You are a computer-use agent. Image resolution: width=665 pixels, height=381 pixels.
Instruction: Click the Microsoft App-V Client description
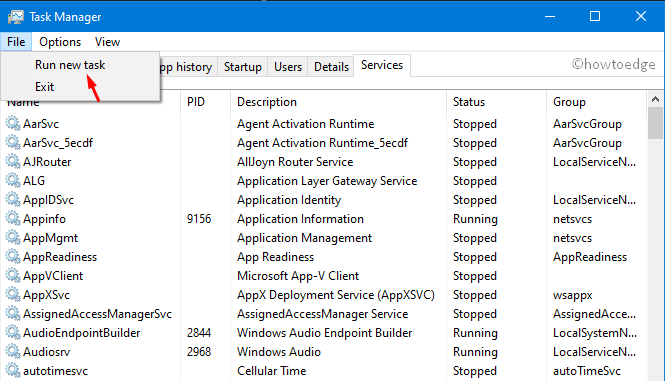(x=298, y=276)
